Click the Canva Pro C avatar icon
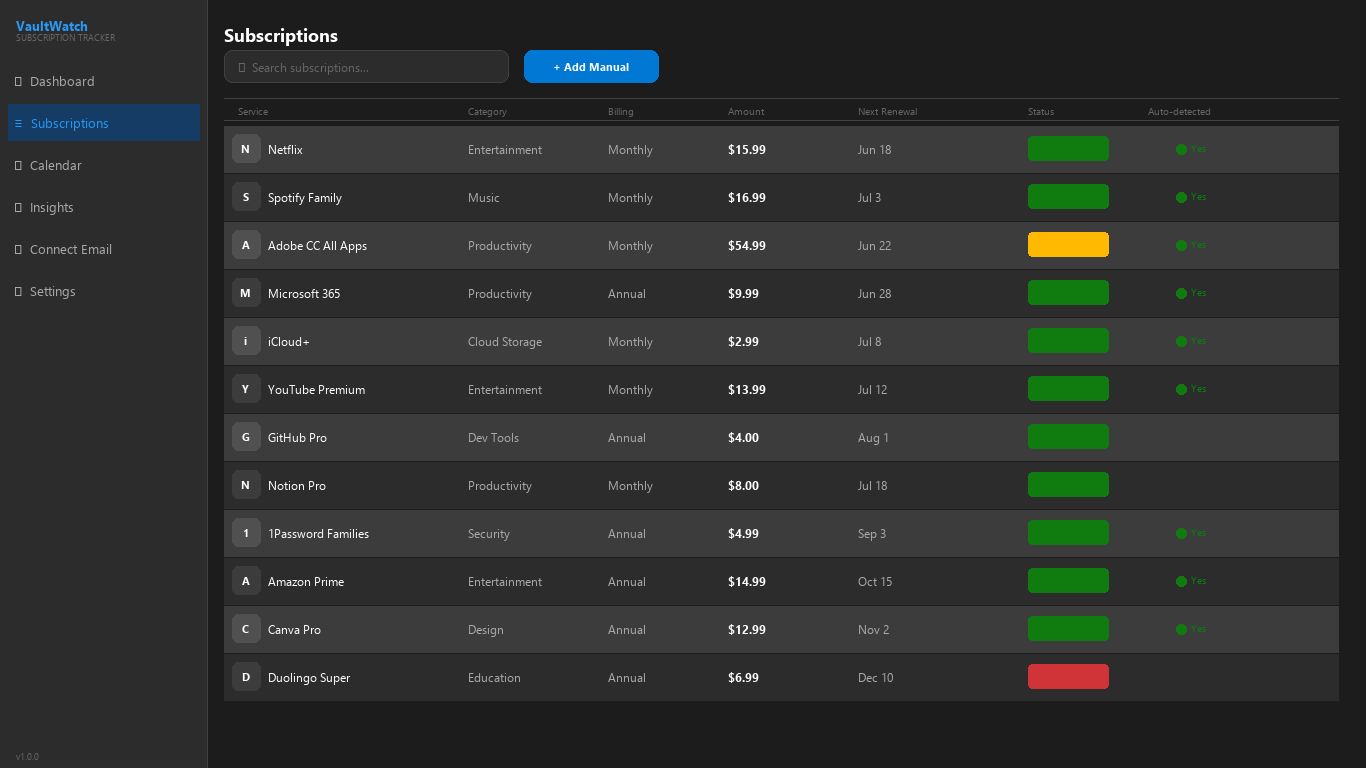This screenshot has height=768, width=1366. pos(246,629)
